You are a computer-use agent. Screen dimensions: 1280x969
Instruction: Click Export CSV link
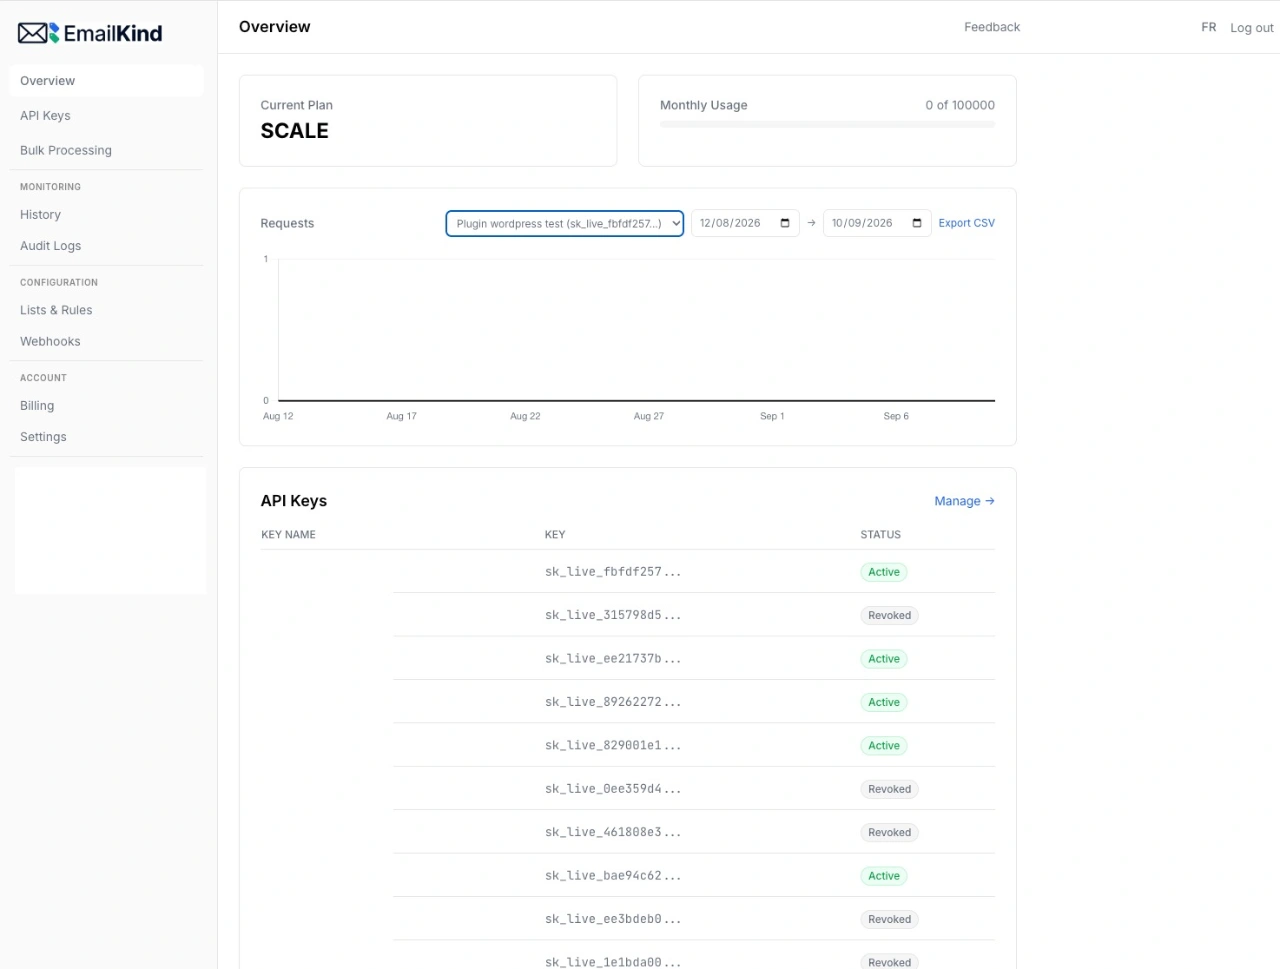coord(966,223)
